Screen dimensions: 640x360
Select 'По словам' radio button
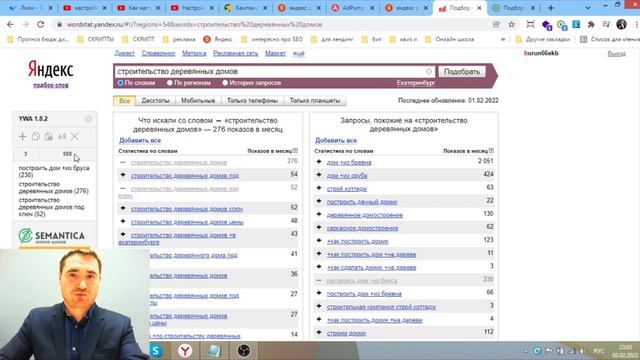coord(120,83)
